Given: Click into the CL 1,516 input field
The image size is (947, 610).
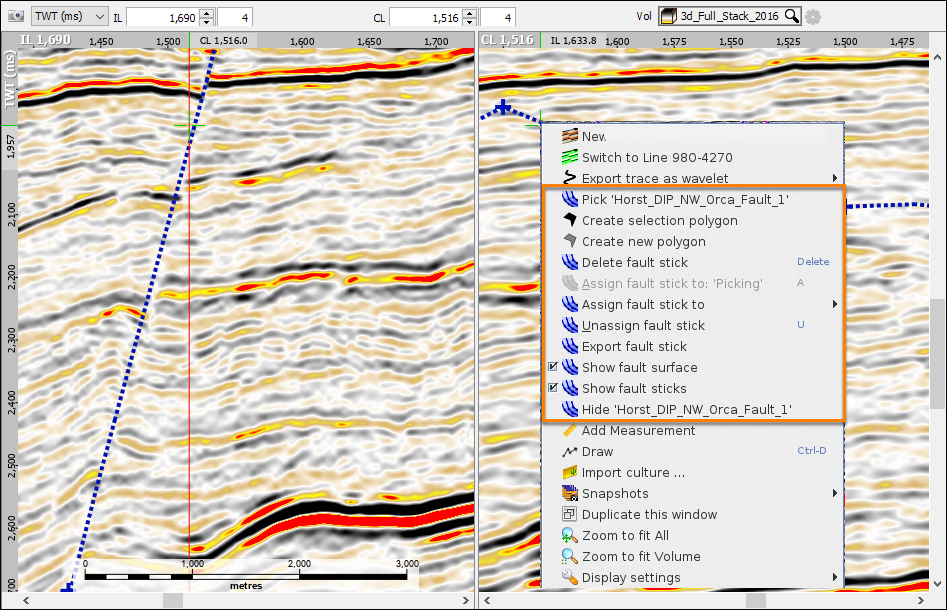Looking at the screenshot, I should [x=426, y=18].
